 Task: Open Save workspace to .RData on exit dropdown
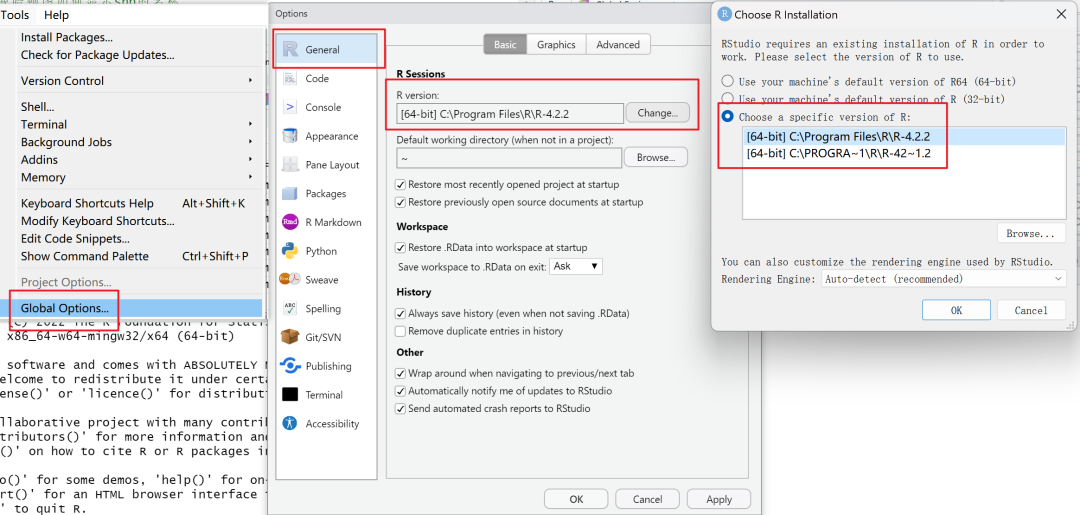576,266
